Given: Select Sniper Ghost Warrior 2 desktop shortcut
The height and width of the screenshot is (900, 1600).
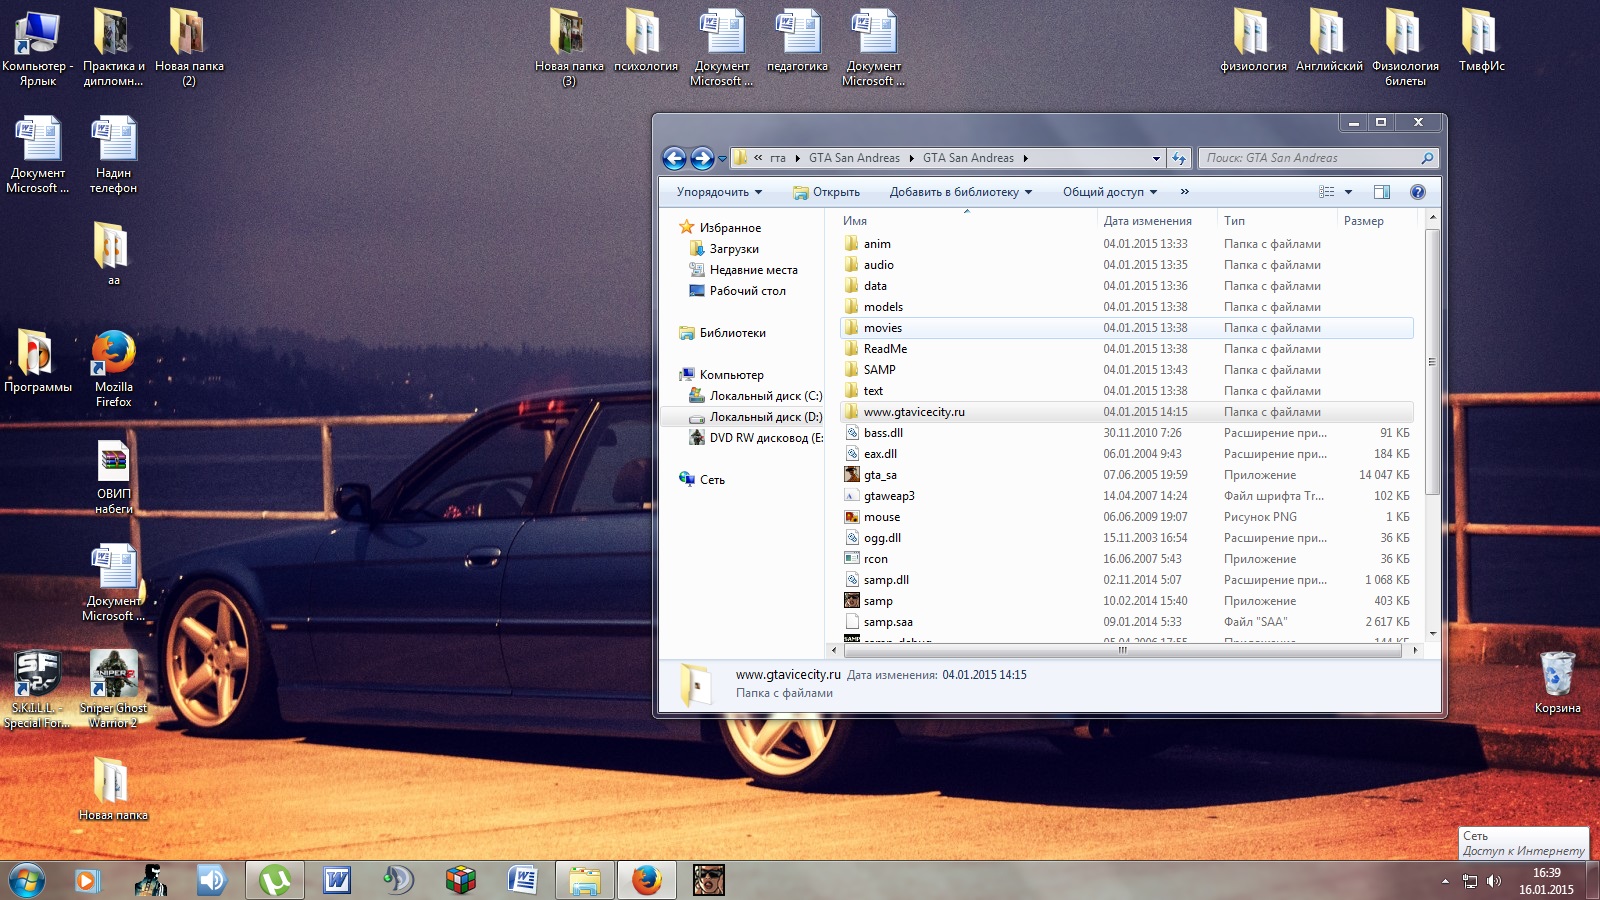Looking at the screenshot, I should click(113, 689).
